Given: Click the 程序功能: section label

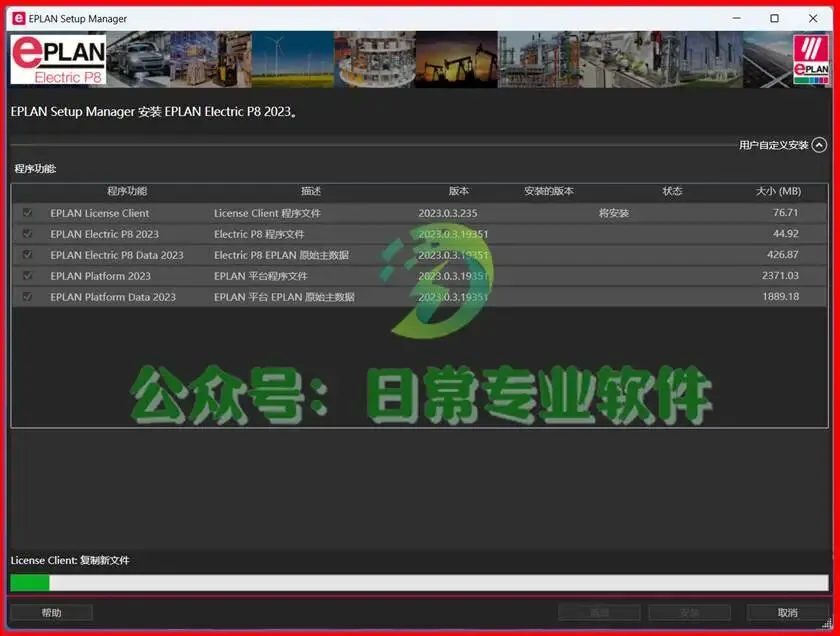Looking at the screenshot, I should pyautogui.click(x=35, y=169).
